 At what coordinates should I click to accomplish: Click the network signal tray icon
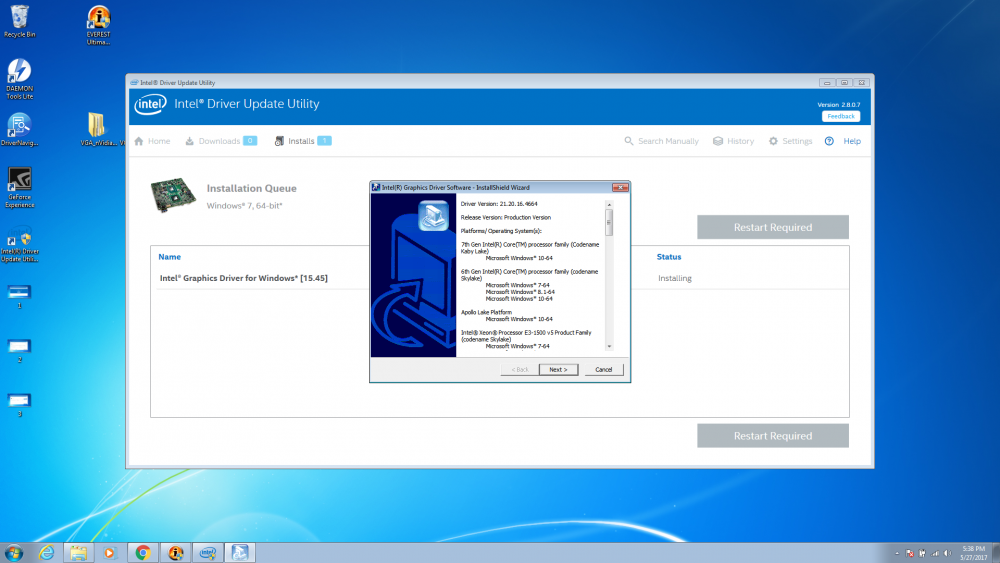pyautogui.click(x=935, y=553)
